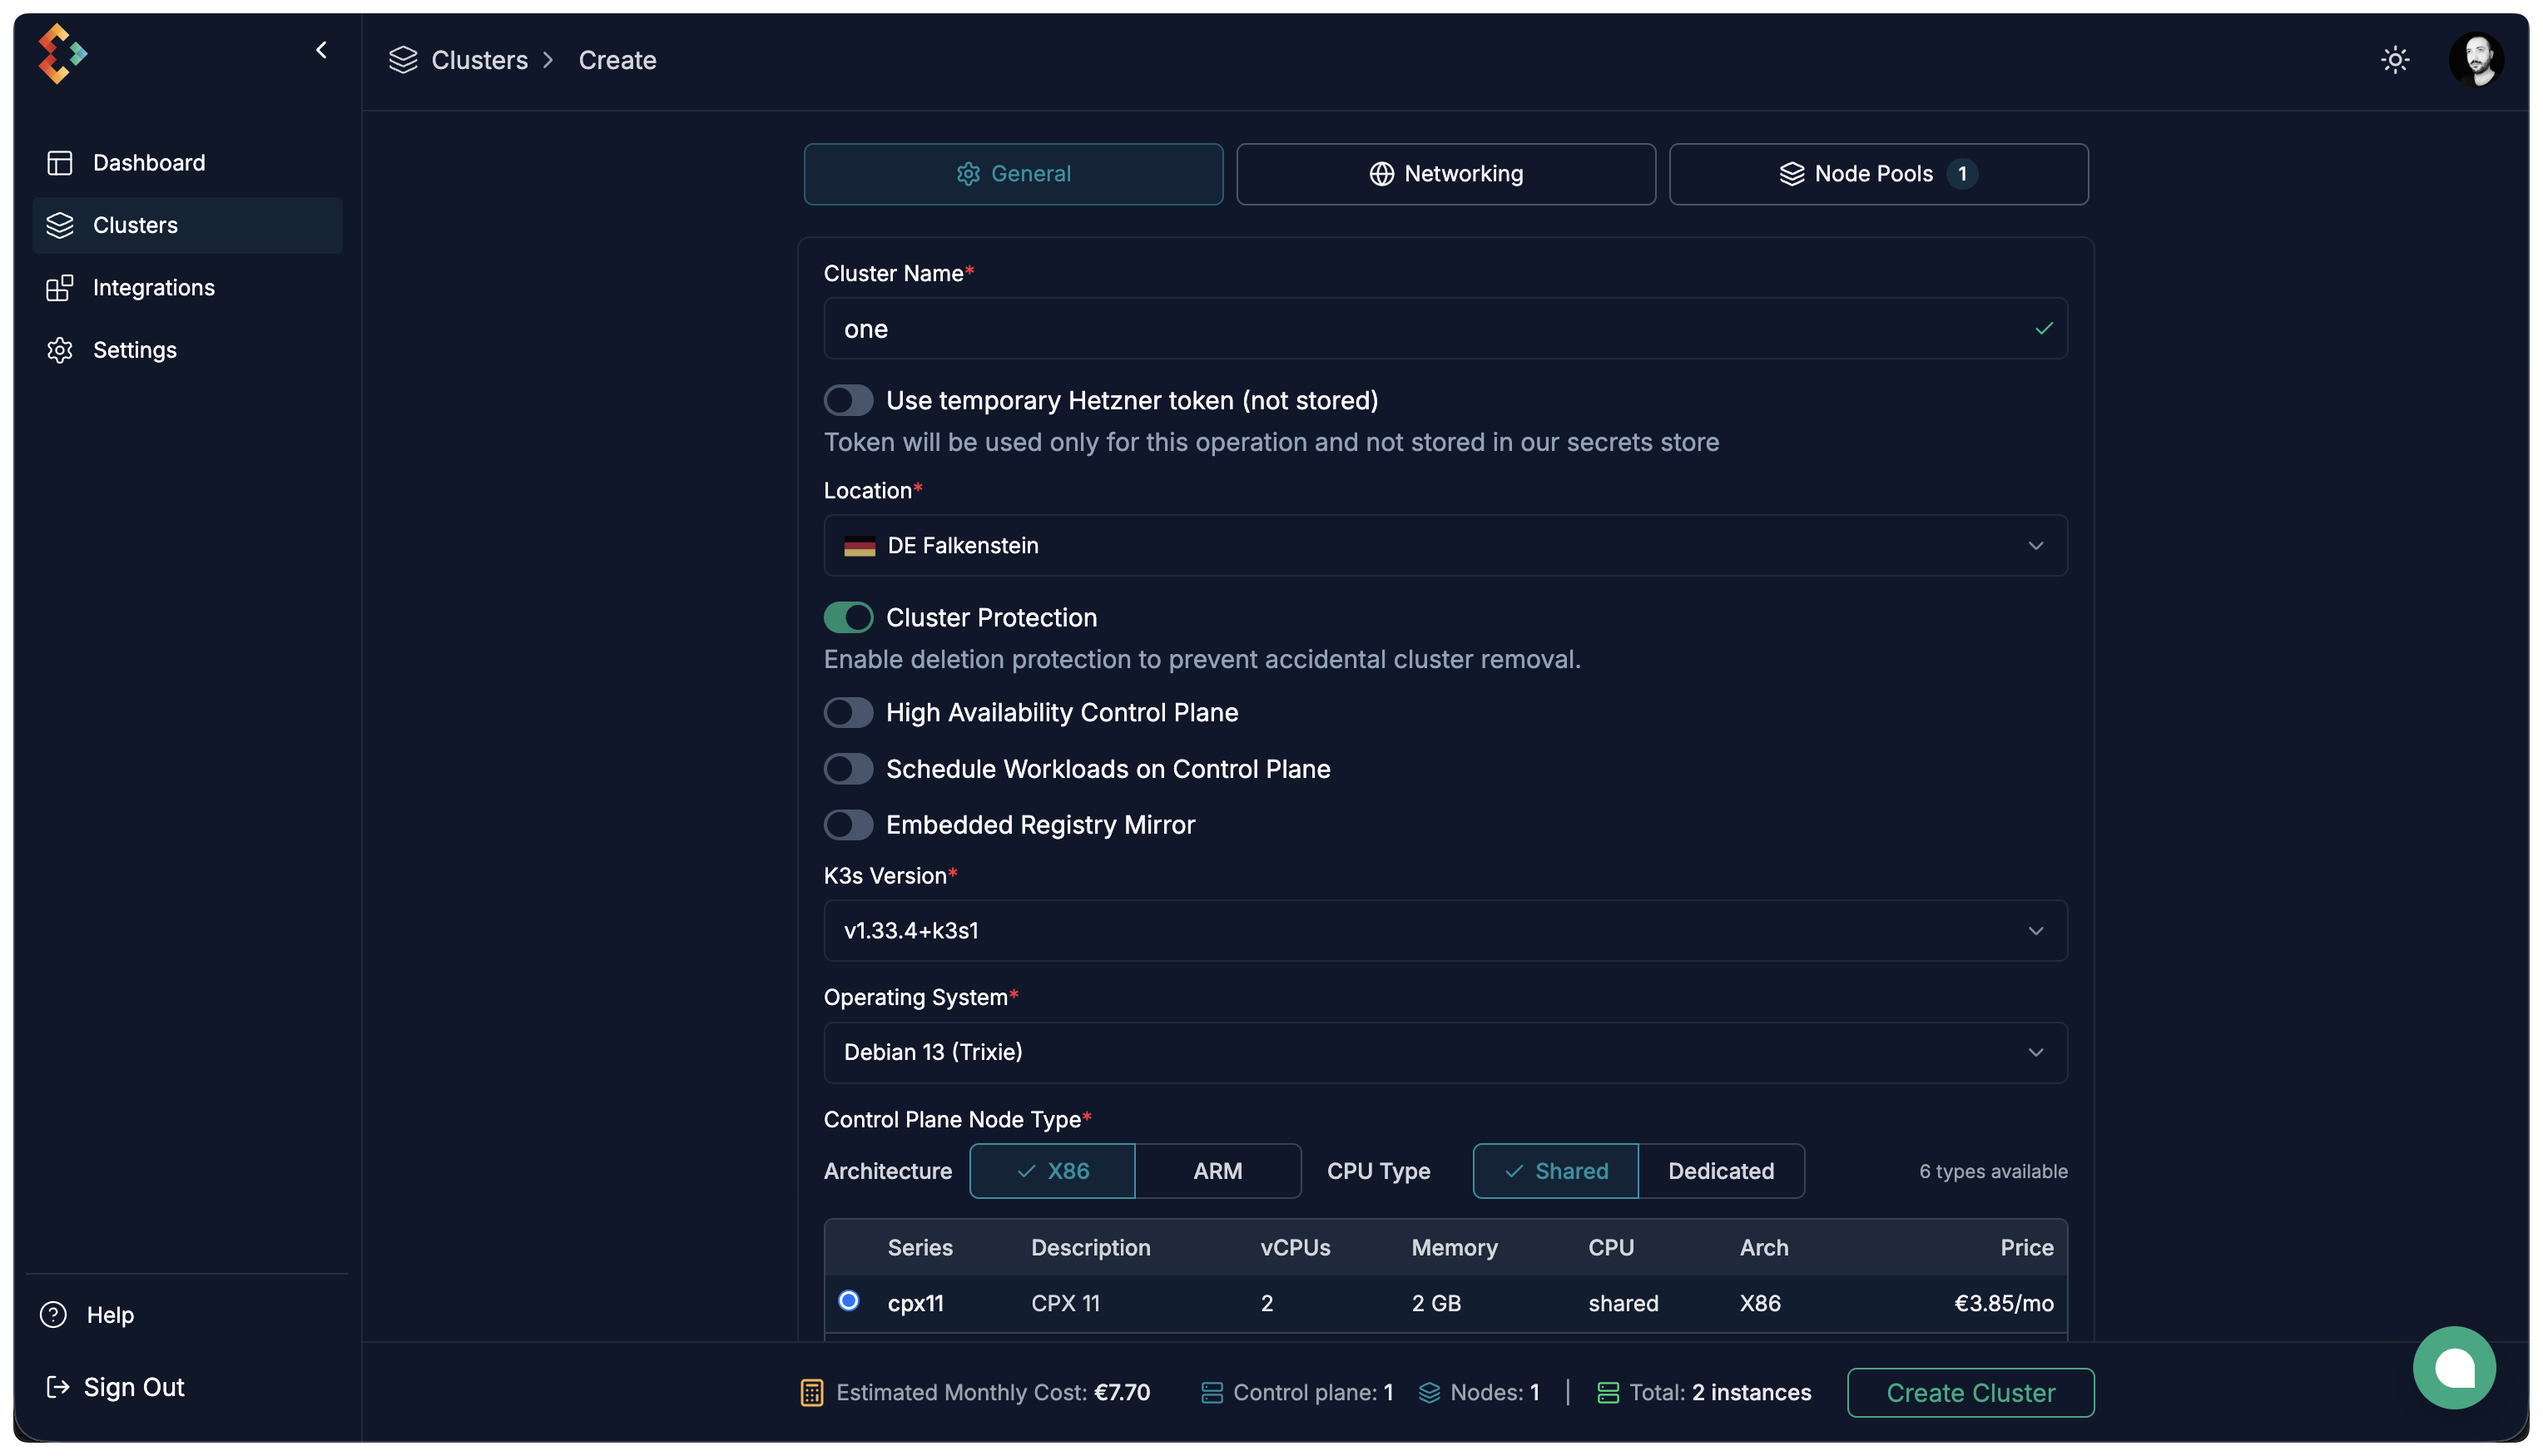
Task: Collapse the sidebar with the chevron arrow
Action: pos(321,50)
